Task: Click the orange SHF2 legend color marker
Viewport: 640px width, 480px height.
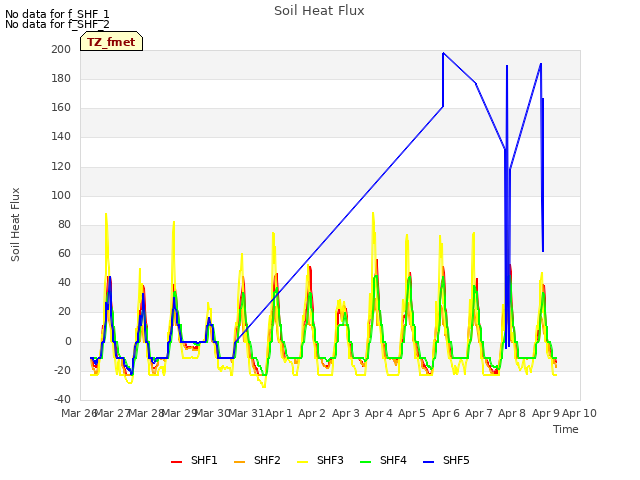Action: pos(240,462)
